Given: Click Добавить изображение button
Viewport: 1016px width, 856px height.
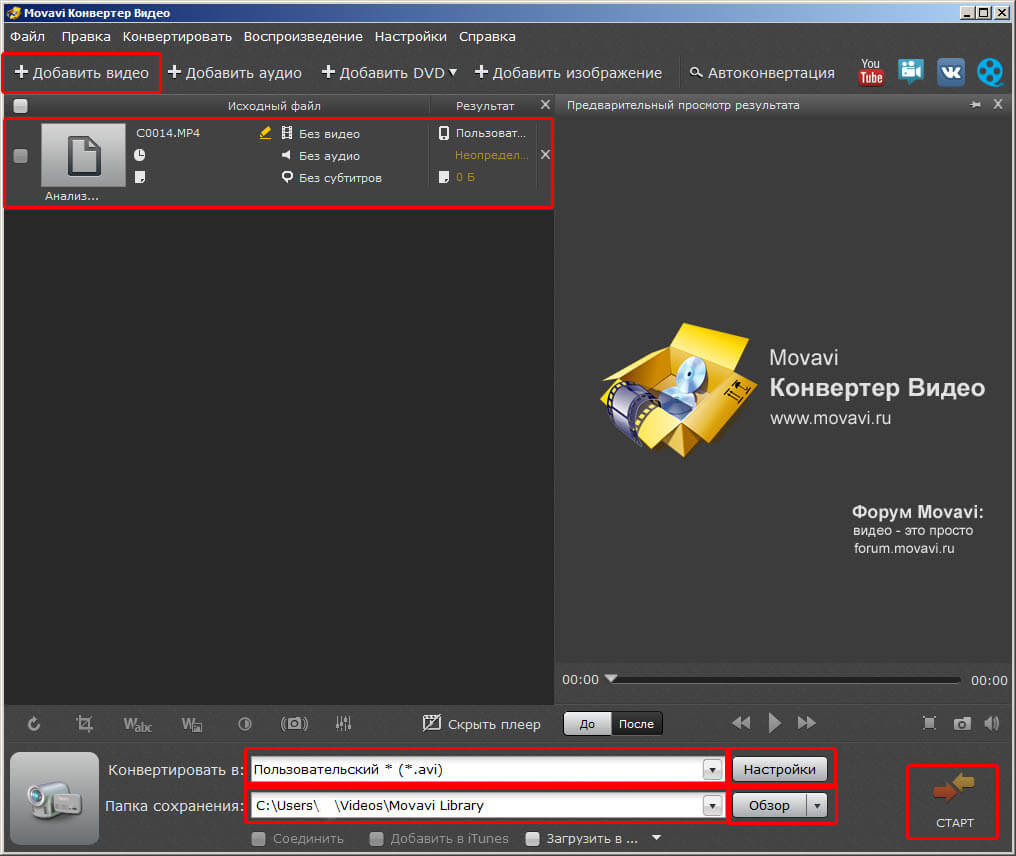Looking at the screenshot, I should pyautogui.click(x=568, y=73).
